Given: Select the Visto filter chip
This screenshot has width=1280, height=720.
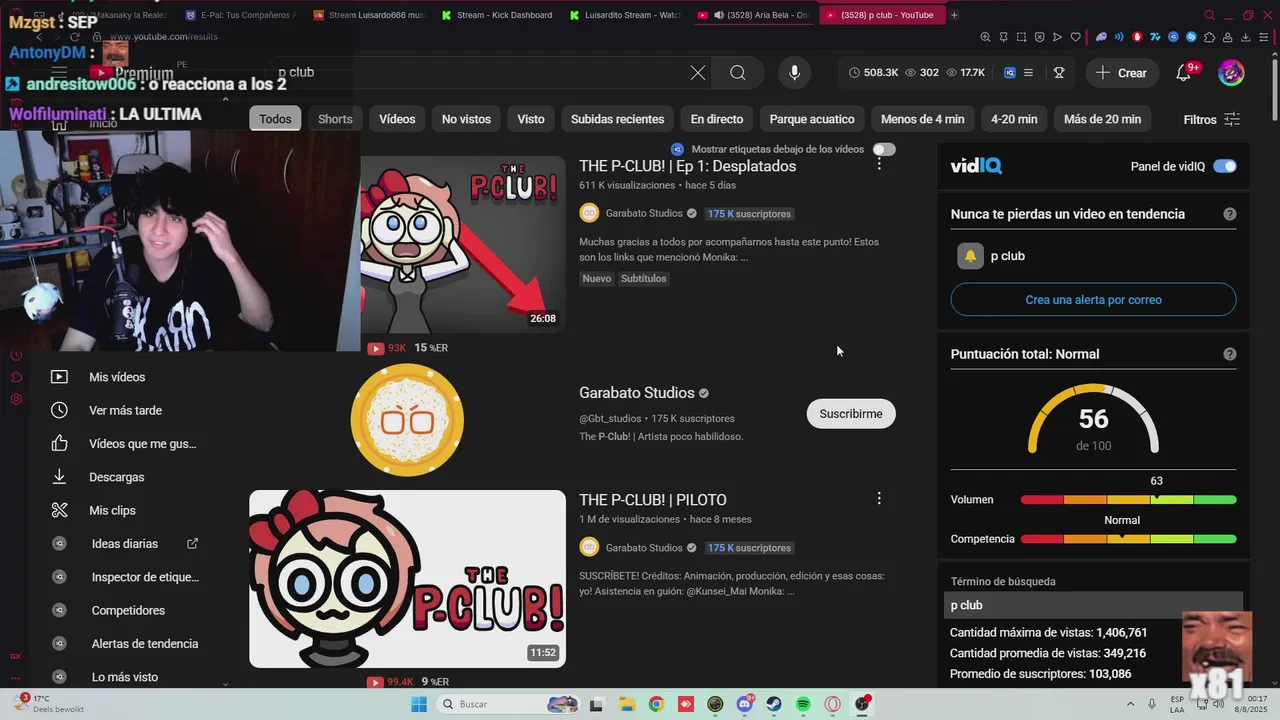Looking at the screenshot, I should [531, 119].
